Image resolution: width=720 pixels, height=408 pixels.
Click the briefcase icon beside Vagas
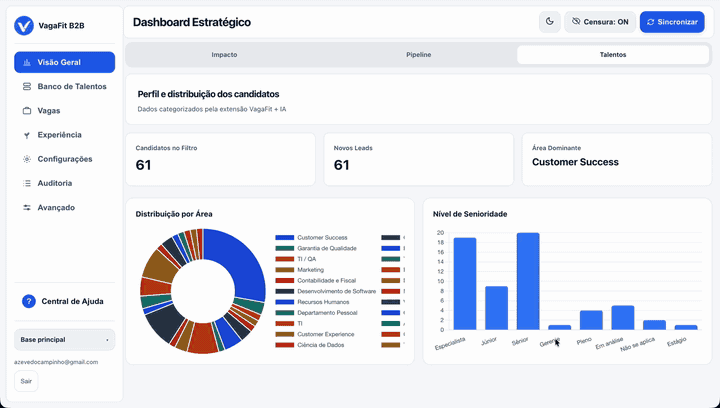coord(27,111)
